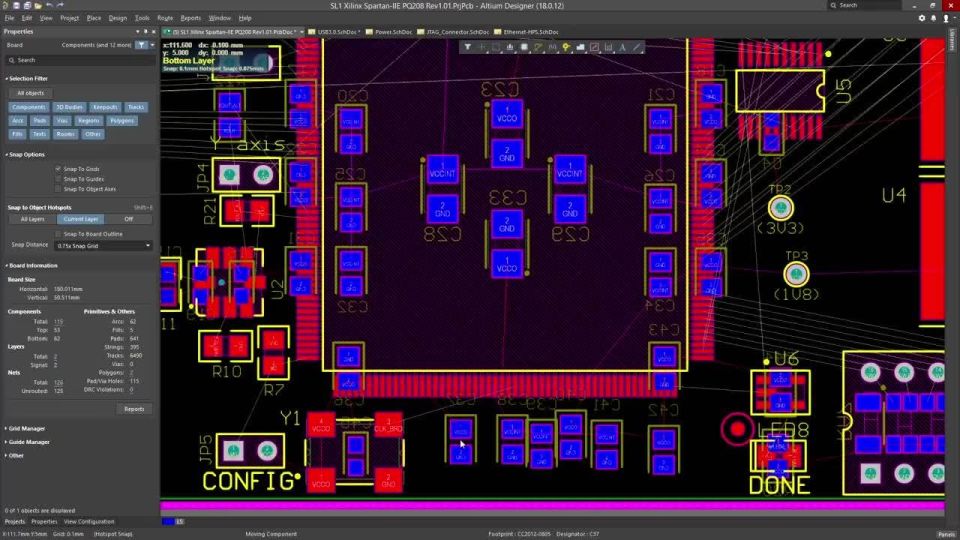
Task: Click the Place Keepout icon in Active Bar
Action: [x=594, y=47]
